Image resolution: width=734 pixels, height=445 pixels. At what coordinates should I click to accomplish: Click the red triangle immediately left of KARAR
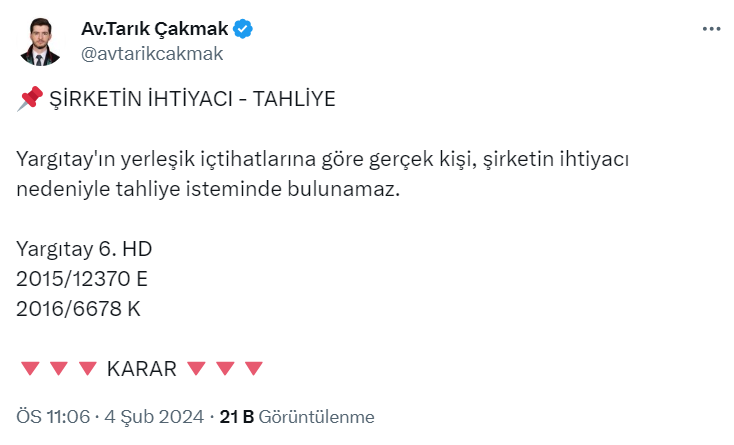coord(87,369)
